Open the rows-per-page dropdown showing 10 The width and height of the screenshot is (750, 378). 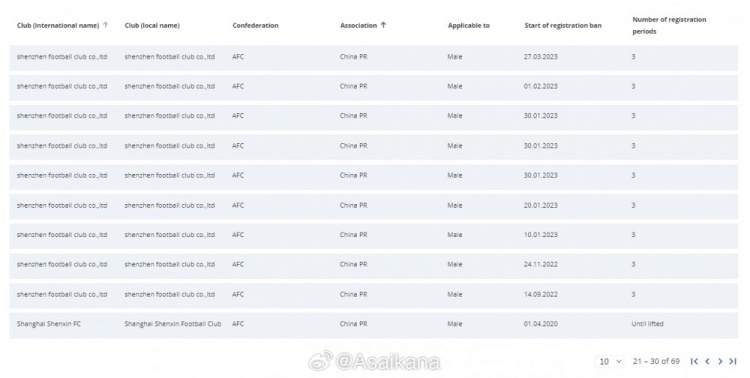pyautogui.click(x=610, y=361)
